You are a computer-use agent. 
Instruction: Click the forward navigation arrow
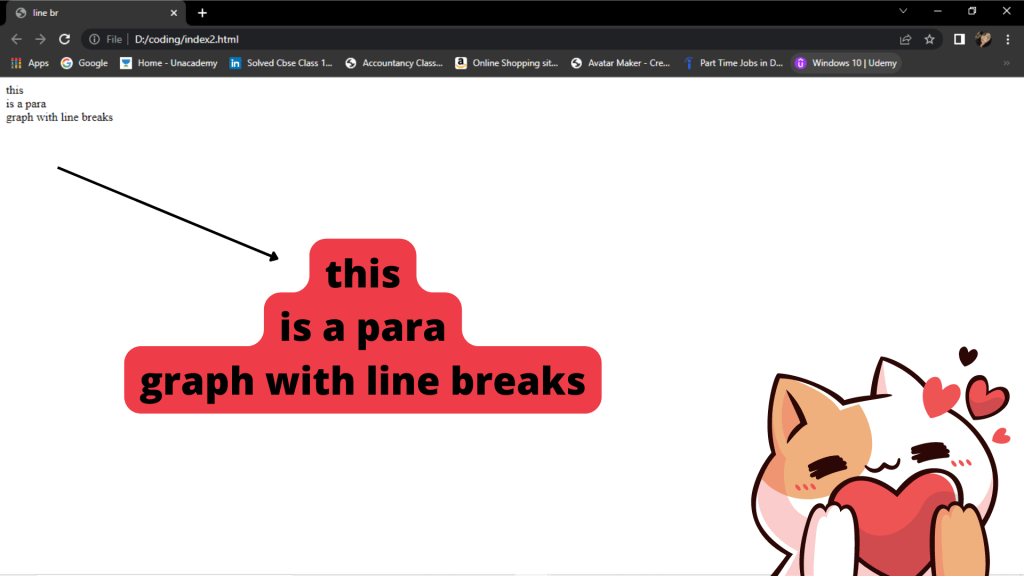[40, 39]
